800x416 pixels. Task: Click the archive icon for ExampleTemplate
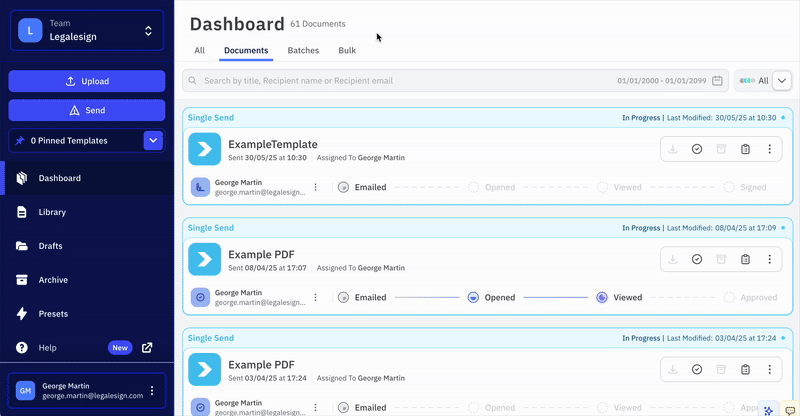[x=721, y=149]
